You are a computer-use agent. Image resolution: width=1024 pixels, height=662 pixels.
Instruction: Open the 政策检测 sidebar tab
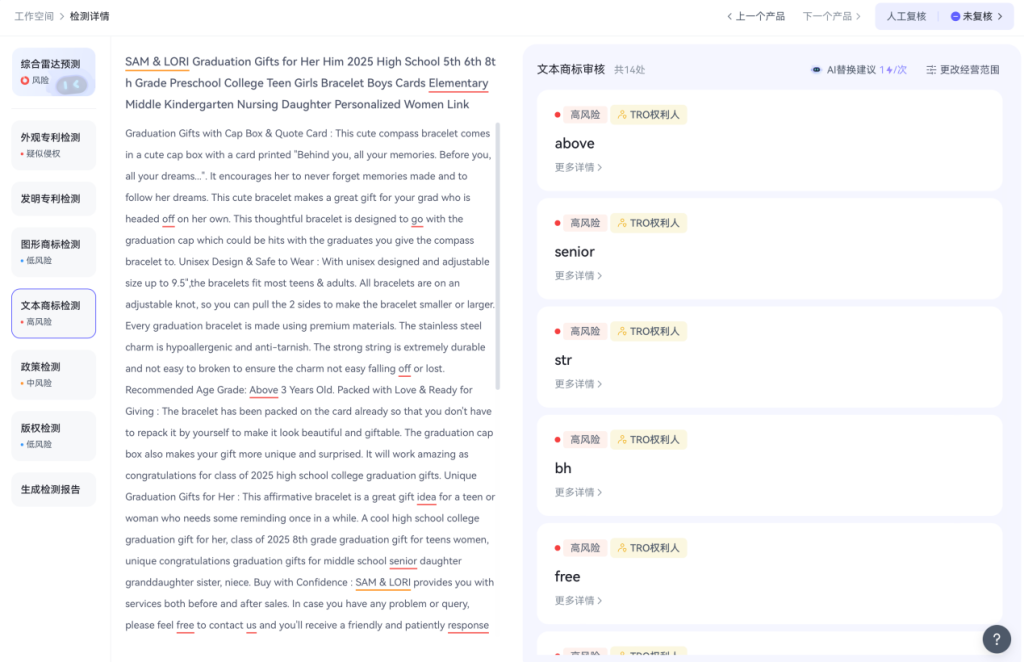tap(54, 375)
